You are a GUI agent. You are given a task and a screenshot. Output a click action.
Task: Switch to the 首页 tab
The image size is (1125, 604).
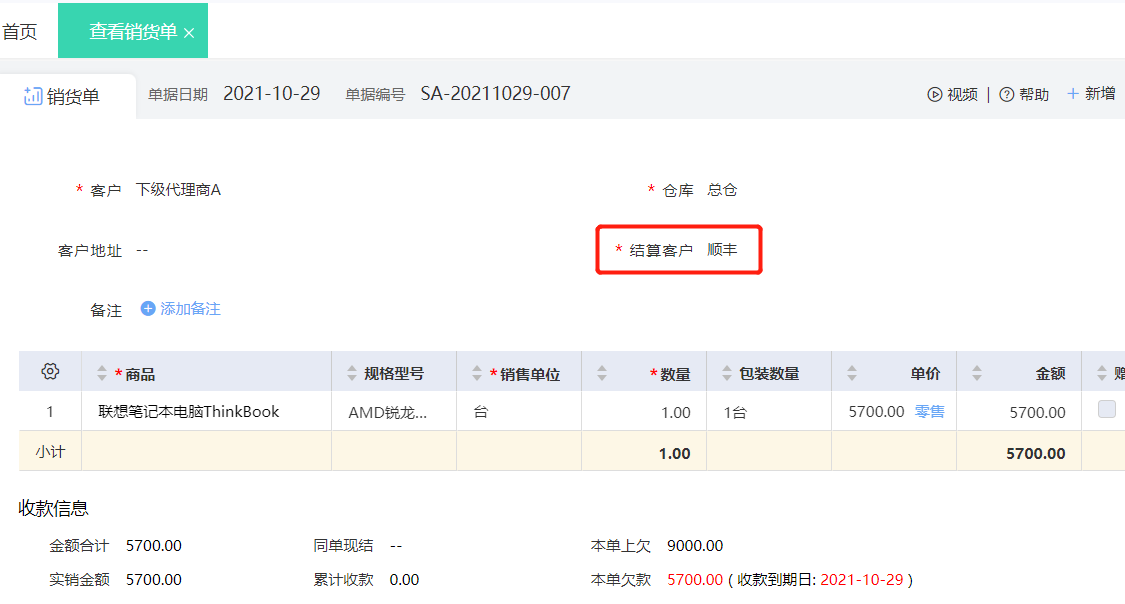pos(19,32)
